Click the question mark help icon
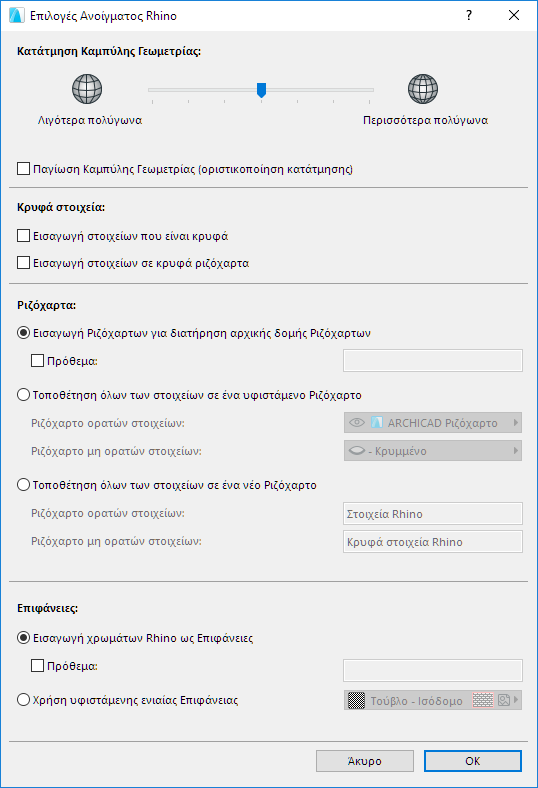538x788 pixels. (469, 16)
